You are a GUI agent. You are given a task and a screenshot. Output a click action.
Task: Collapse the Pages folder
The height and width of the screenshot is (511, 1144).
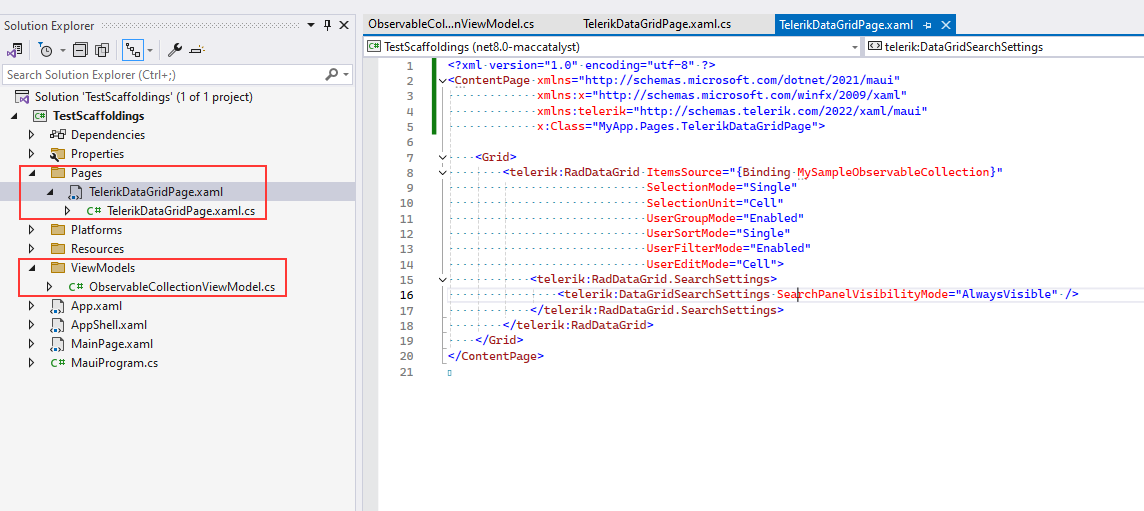point(32,173)
